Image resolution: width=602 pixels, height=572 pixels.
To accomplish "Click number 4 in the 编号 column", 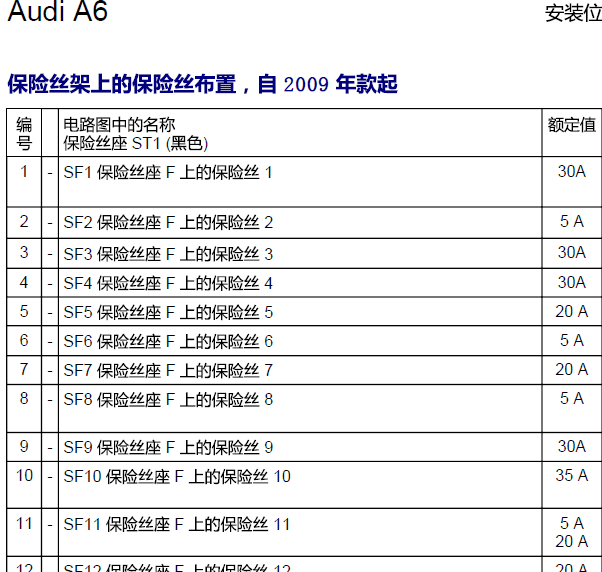I will point(24,283).
